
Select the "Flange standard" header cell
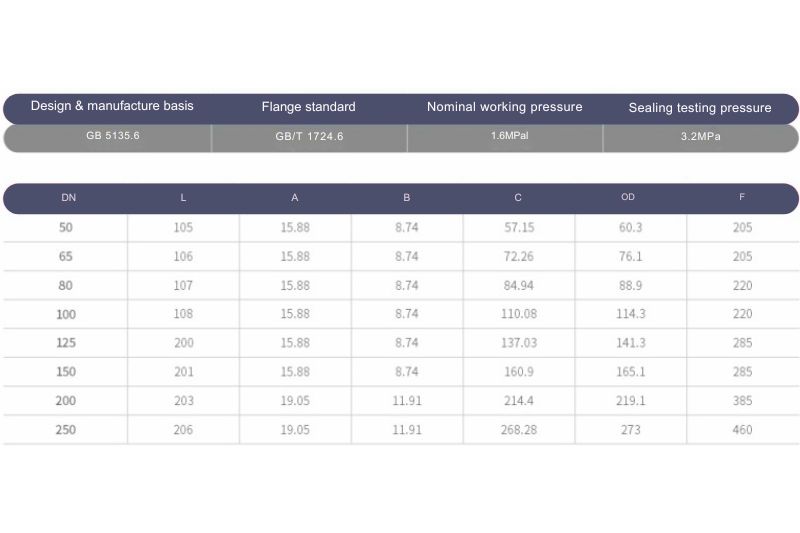[309, 107]
